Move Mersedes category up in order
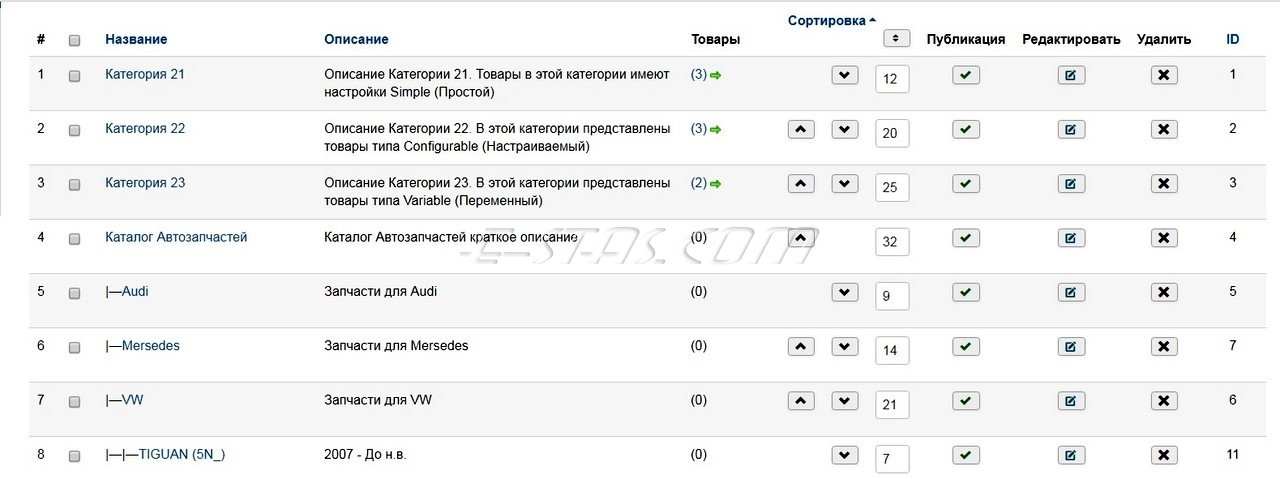This screenshot has height=479, width=1280. (801, 347)
